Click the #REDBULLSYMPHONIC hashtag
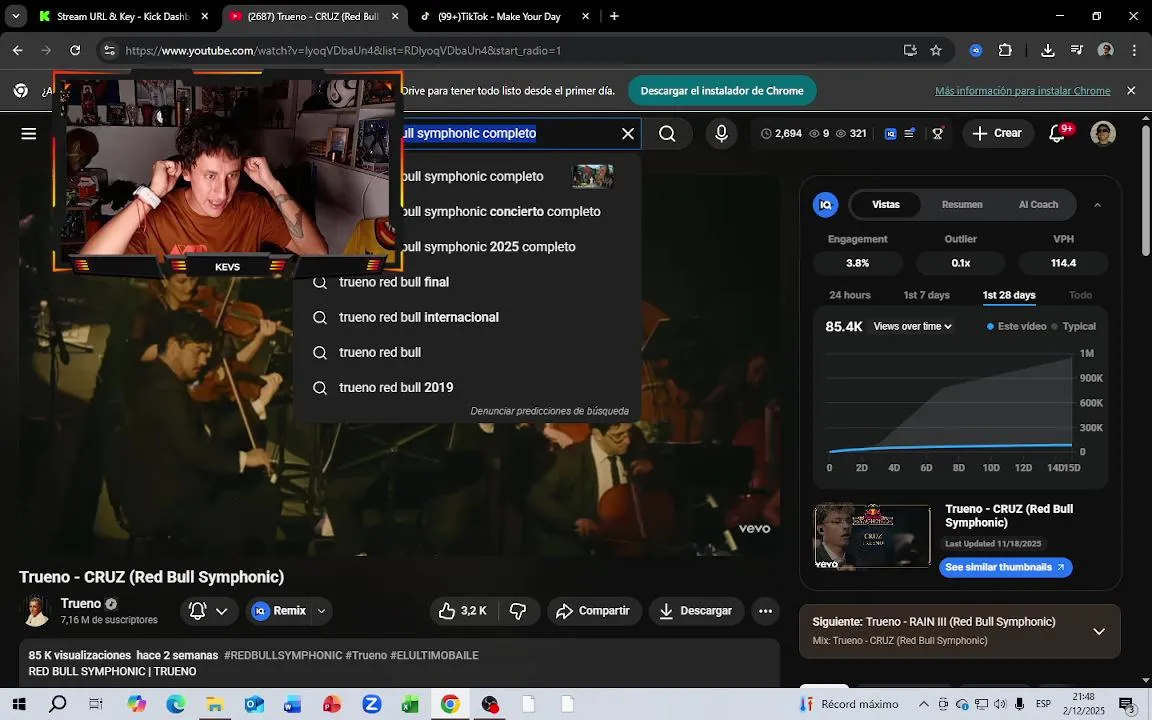Viewport: 1152px width, 720px height. [x=284, y=655]
